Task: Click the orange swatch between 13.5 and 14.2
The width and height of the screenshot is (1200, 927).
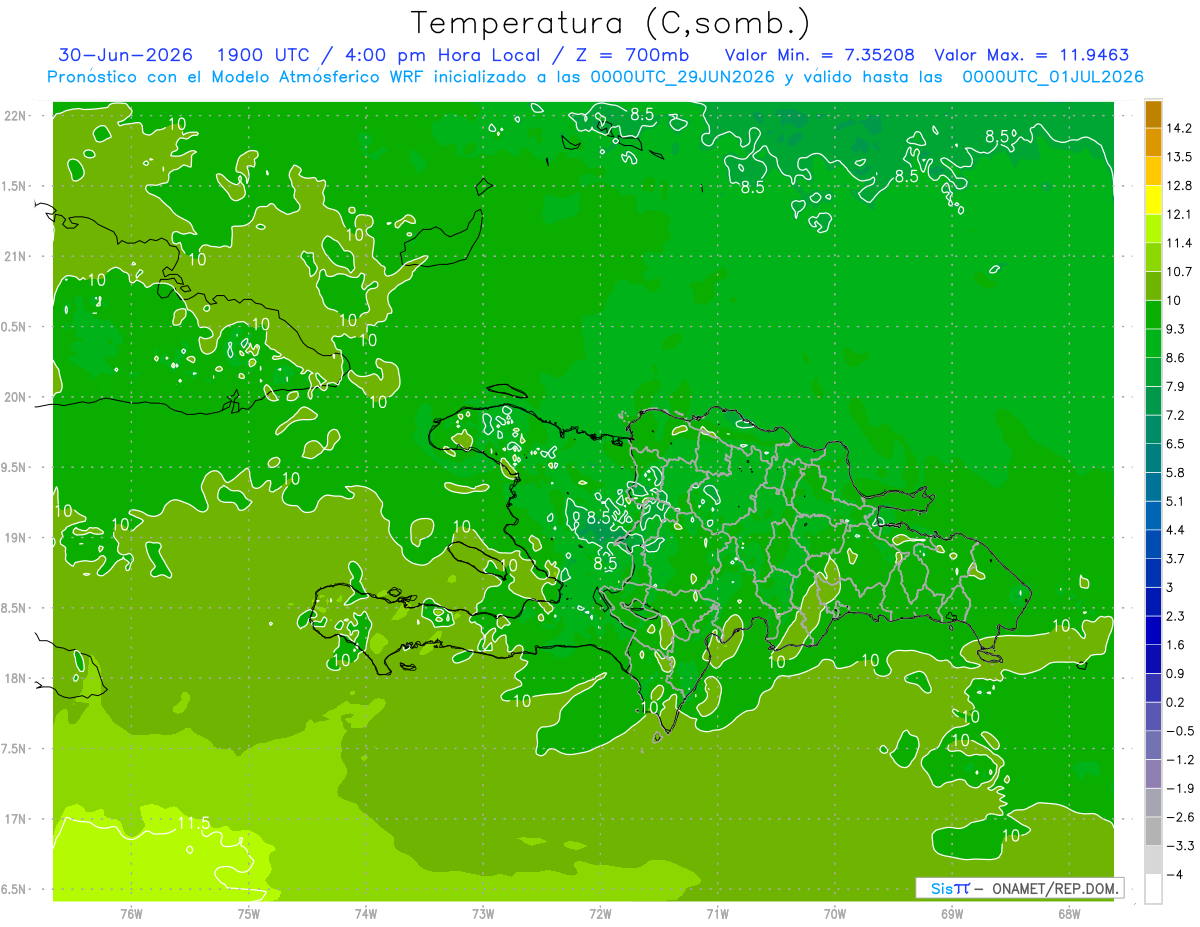Action: pos(1153,143)
